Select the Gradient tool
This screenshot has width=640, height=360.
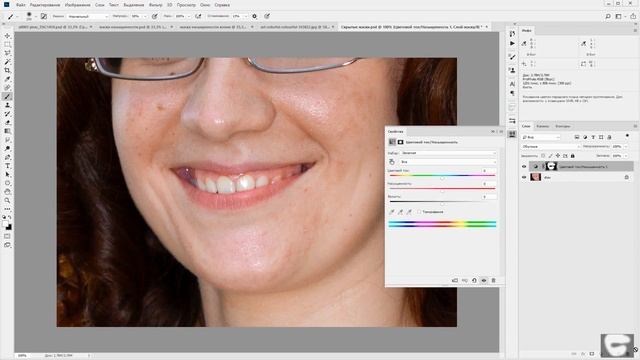point(7,131)
